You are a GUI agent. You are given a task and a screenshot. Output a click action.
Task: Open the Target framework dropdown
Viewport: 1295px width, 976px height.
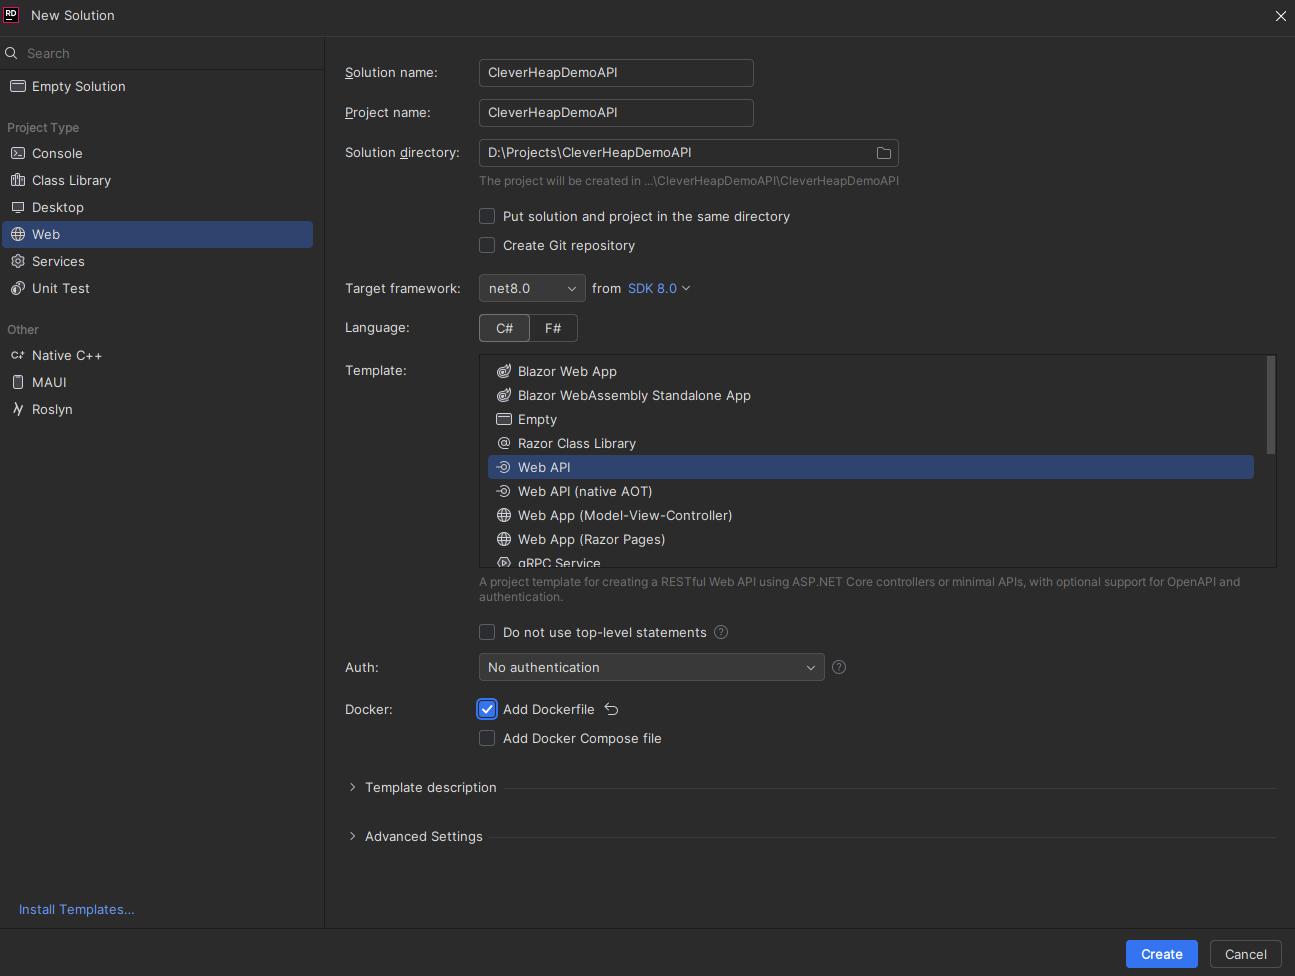click(x=531, y=288)
